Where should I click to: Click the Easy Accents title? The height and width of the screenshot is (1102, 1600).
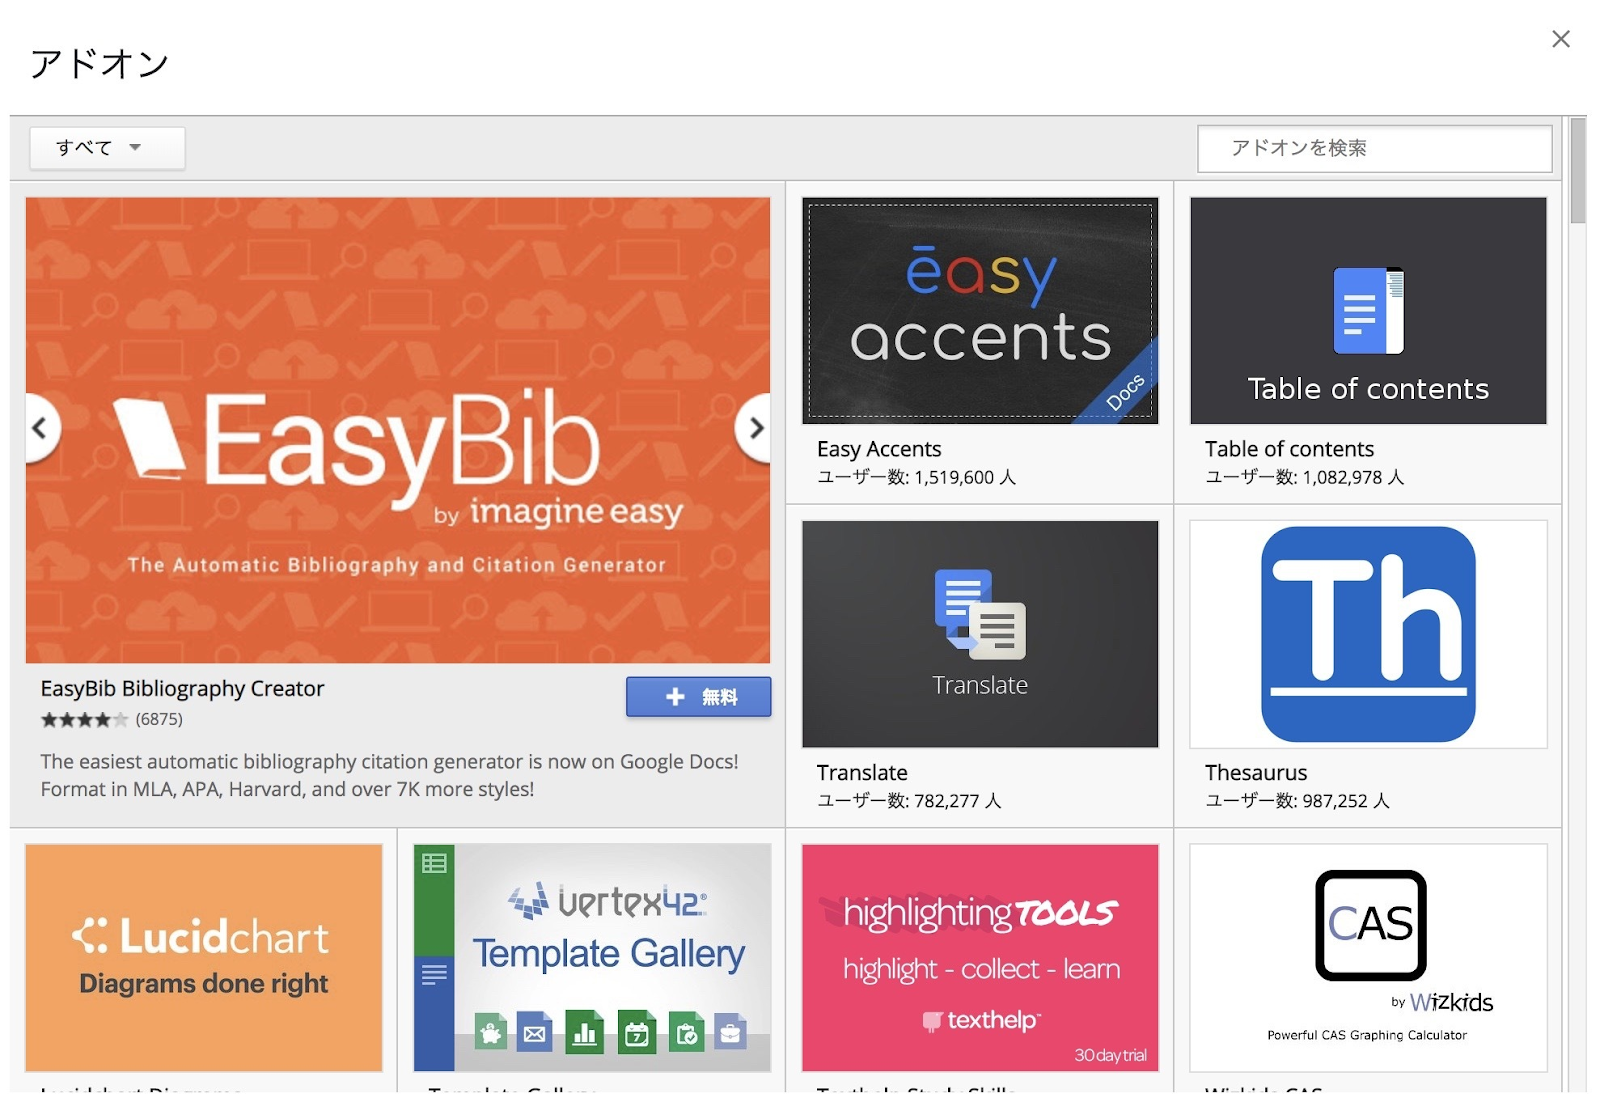[879, 449]
